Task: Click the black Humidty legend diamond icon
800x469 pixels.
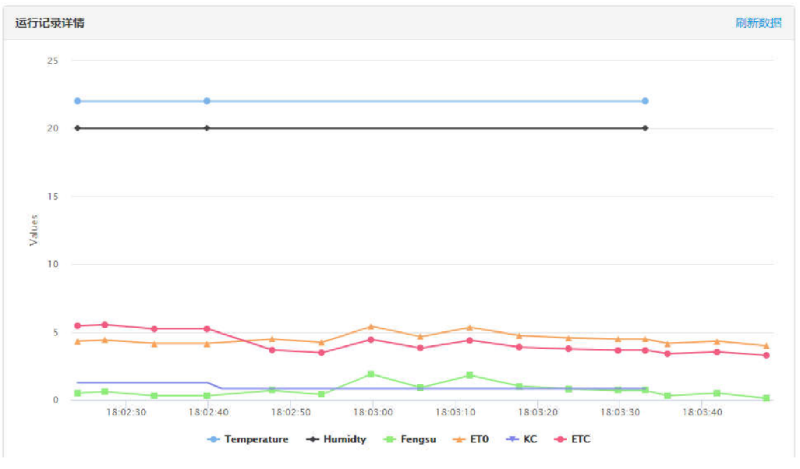Action: tap(312, 439)
